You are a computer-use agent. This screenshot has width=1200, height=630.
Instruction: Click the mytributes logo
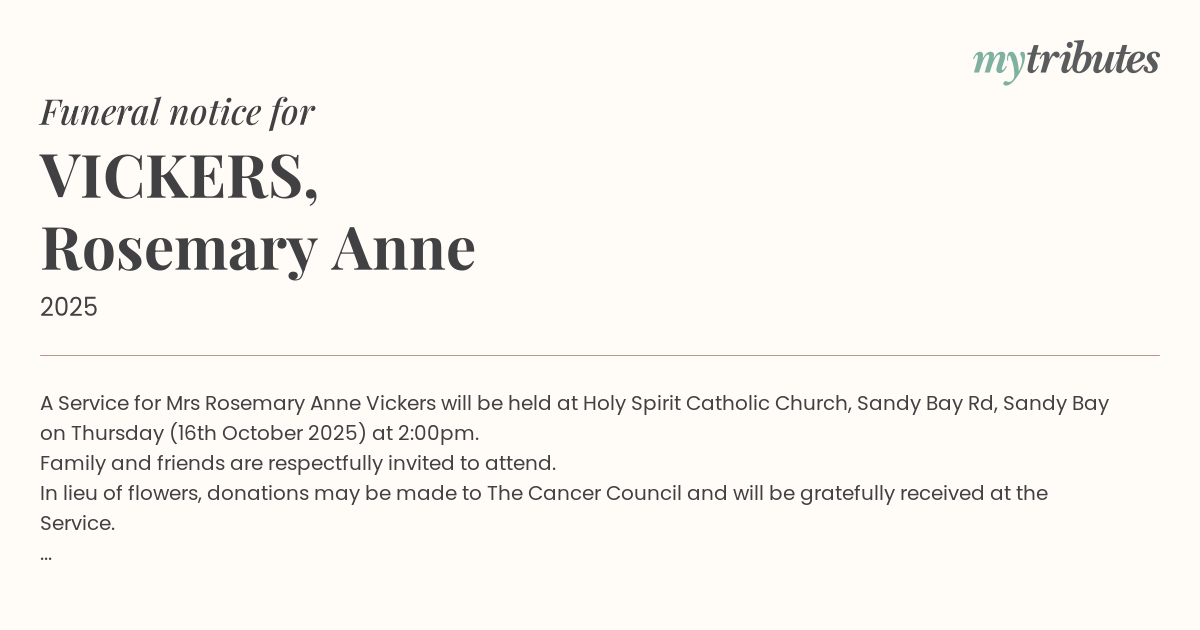1066,60
